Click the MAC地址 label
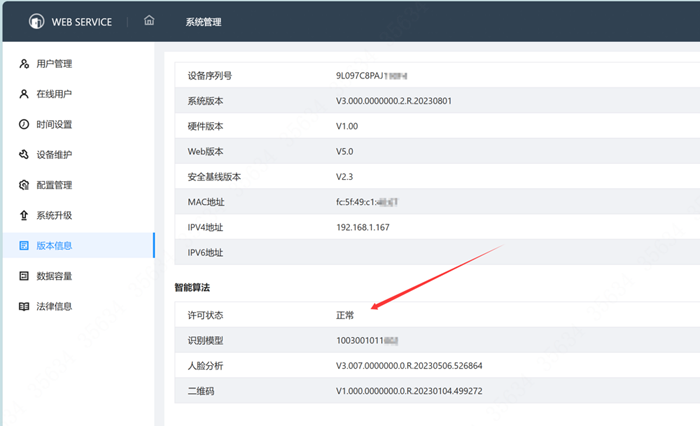 tap(206, 202)
